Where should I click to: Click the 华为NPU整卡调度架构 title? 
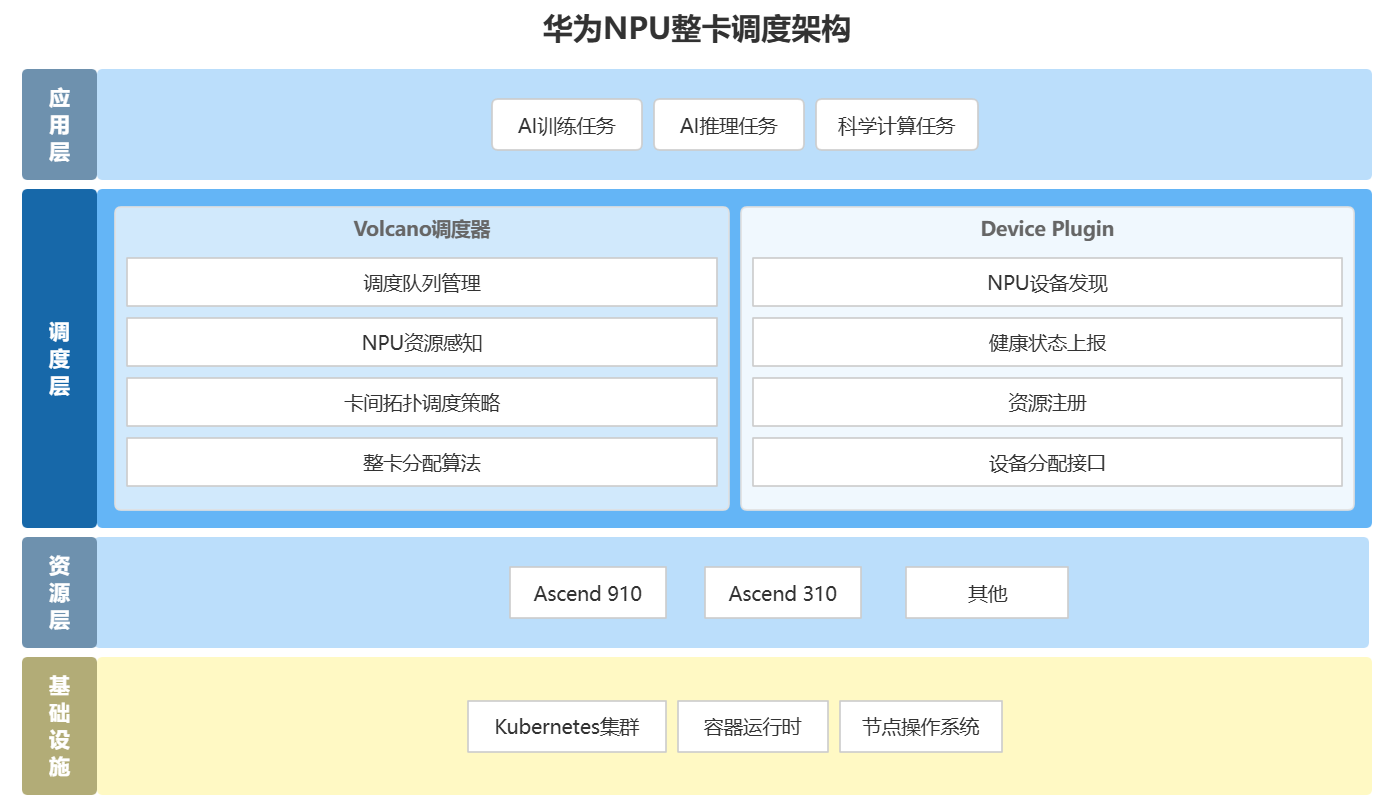click(697, 29)
